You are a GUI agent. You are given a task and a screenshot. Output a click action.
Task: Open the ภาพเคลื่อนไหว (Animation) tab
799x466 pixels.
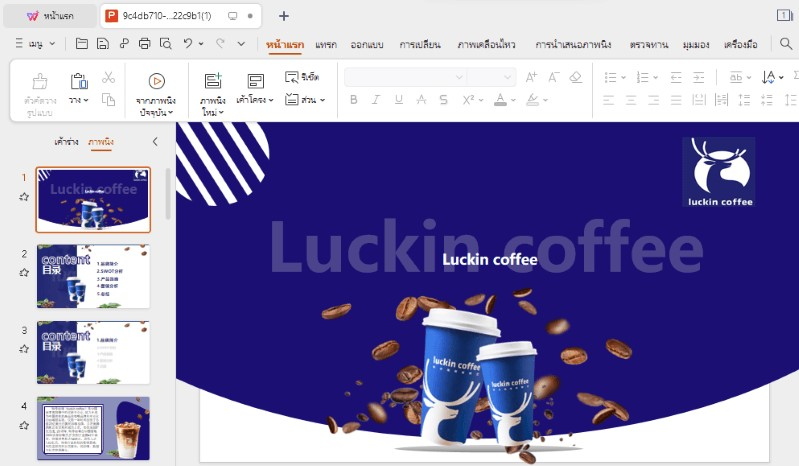pyautogui.click(x=486, y=45)
